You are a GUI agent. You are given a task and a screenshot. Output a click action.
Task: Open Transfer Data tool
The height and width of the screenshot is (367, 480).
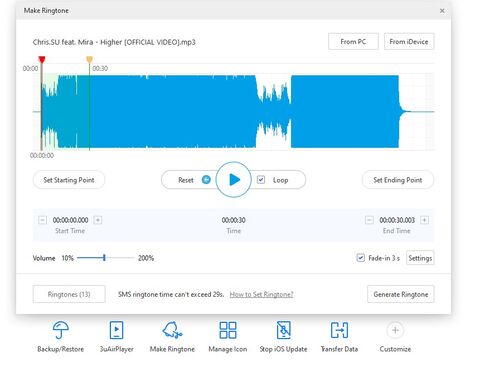pyautogui.click(x=339, y=330)
